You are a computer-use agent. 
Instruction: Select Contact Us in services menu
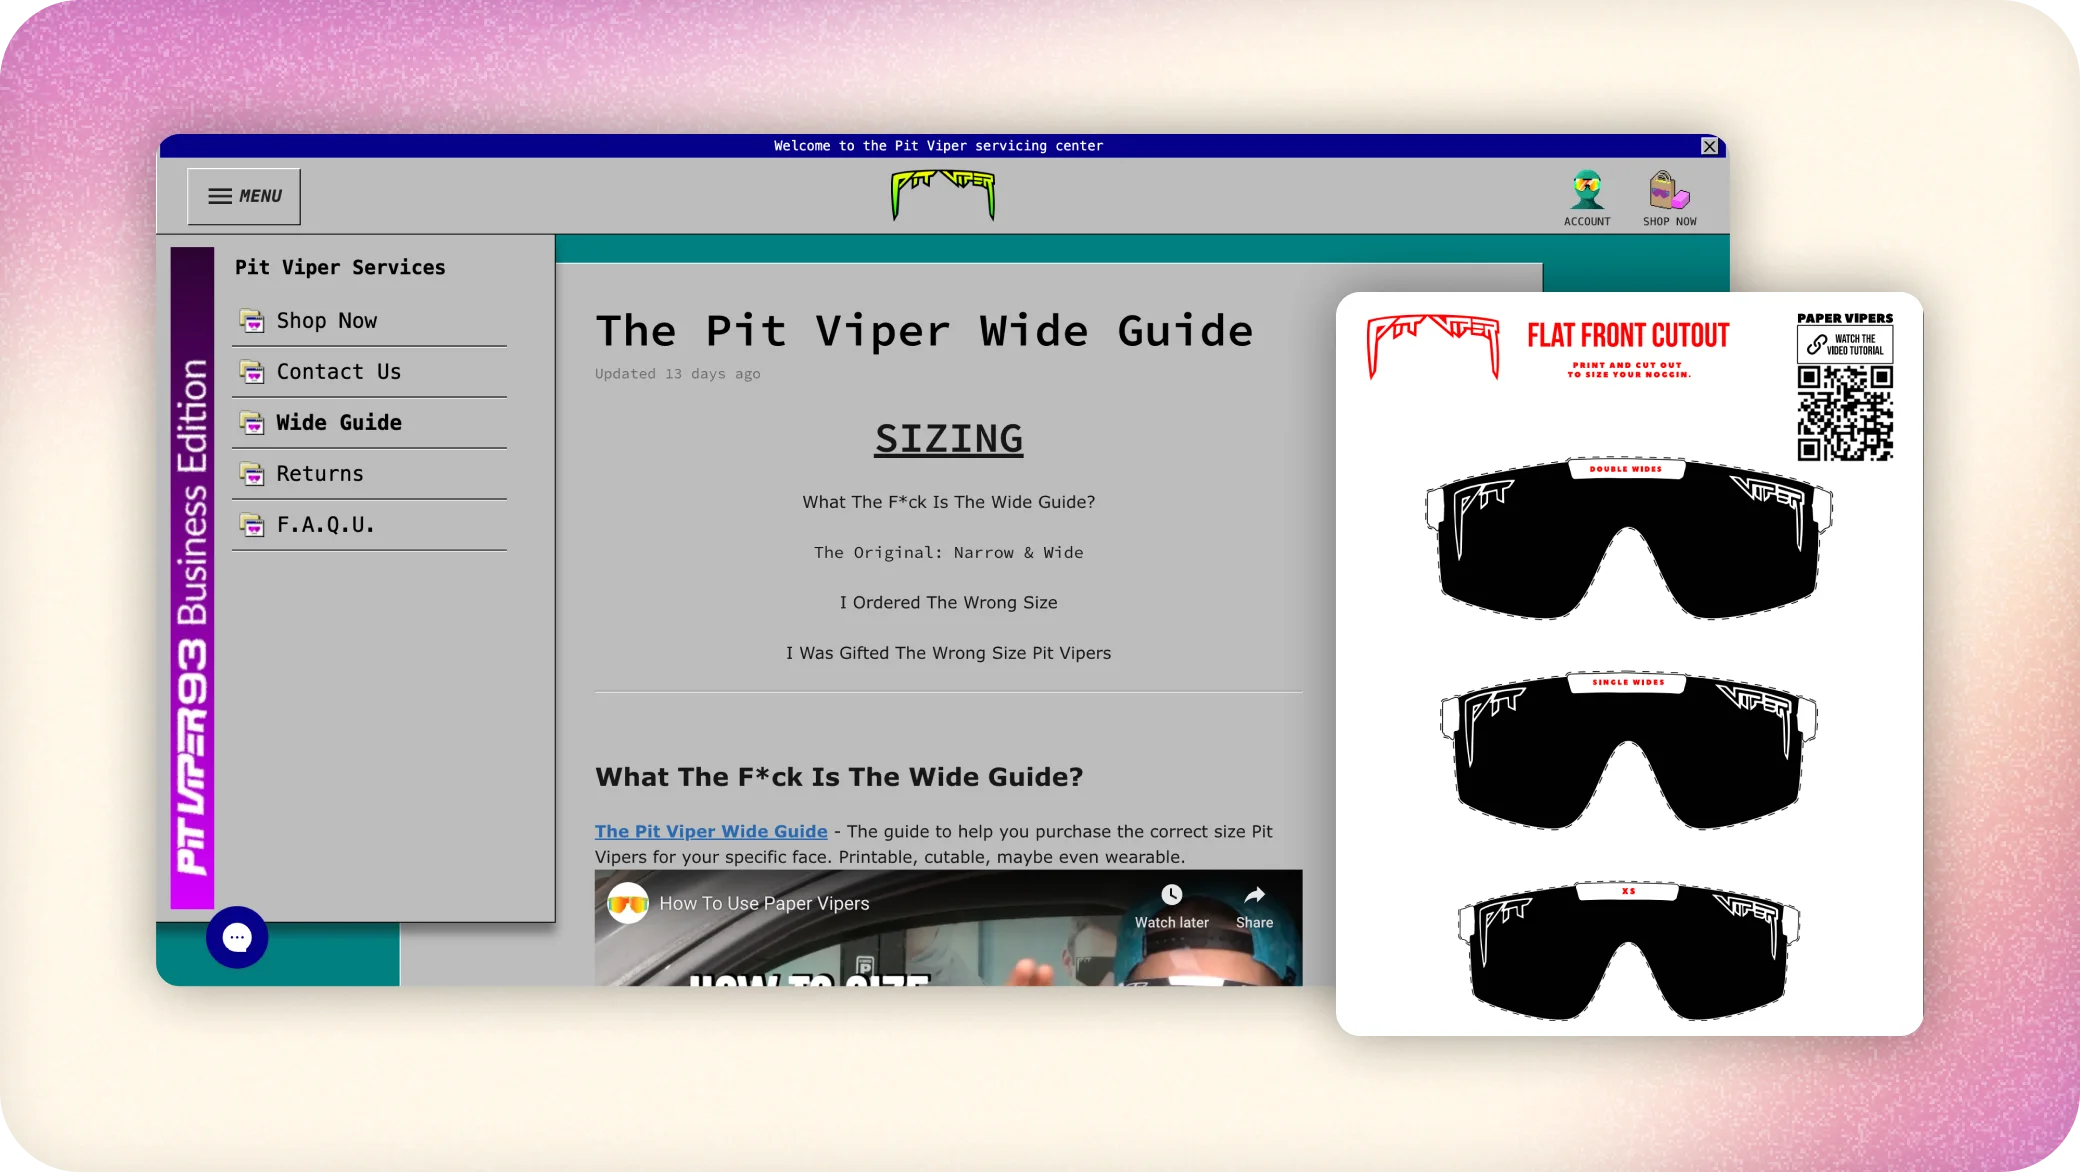369,372
